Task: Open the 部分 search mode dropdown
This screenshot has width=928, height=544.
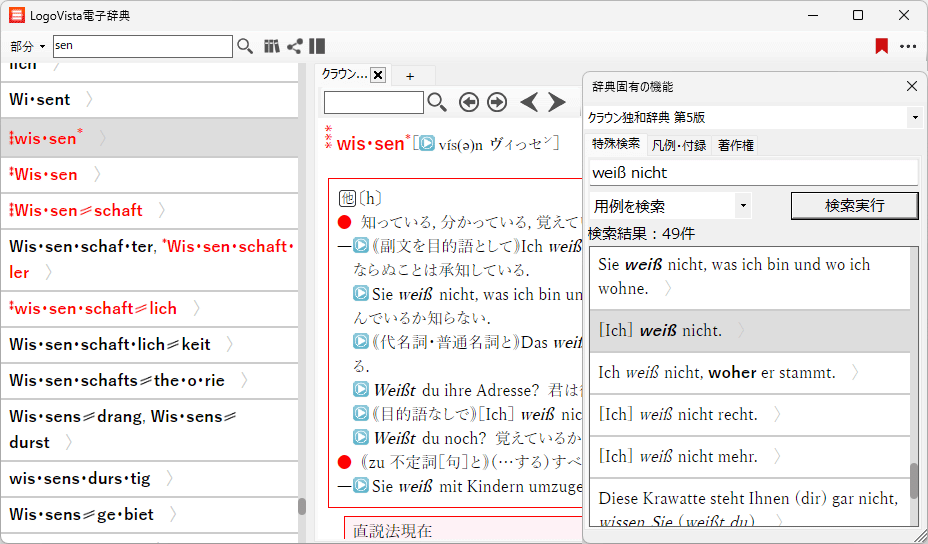Action: 28,47
